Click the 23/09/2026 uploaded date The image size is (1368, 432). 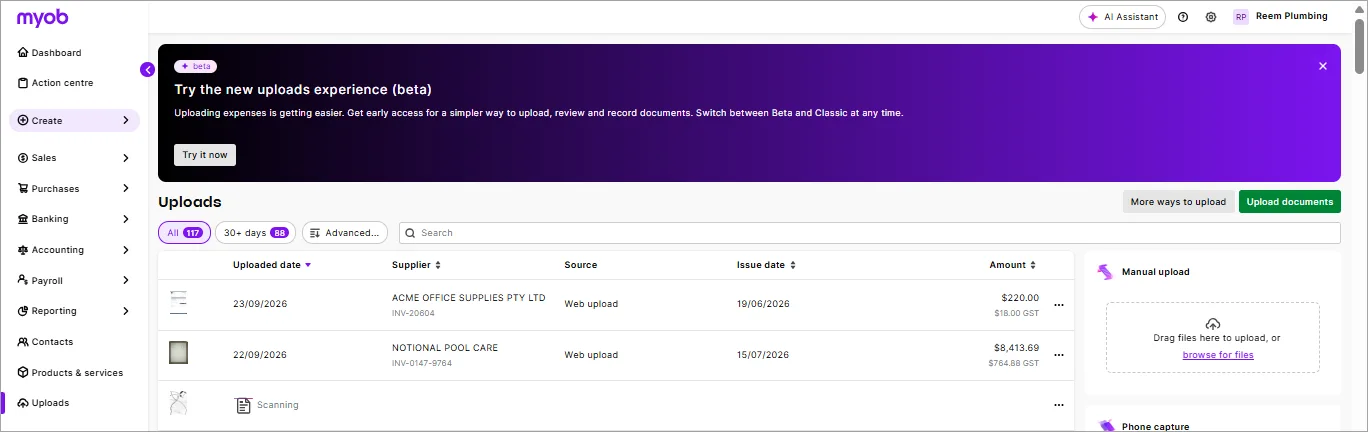coord(260,304)
